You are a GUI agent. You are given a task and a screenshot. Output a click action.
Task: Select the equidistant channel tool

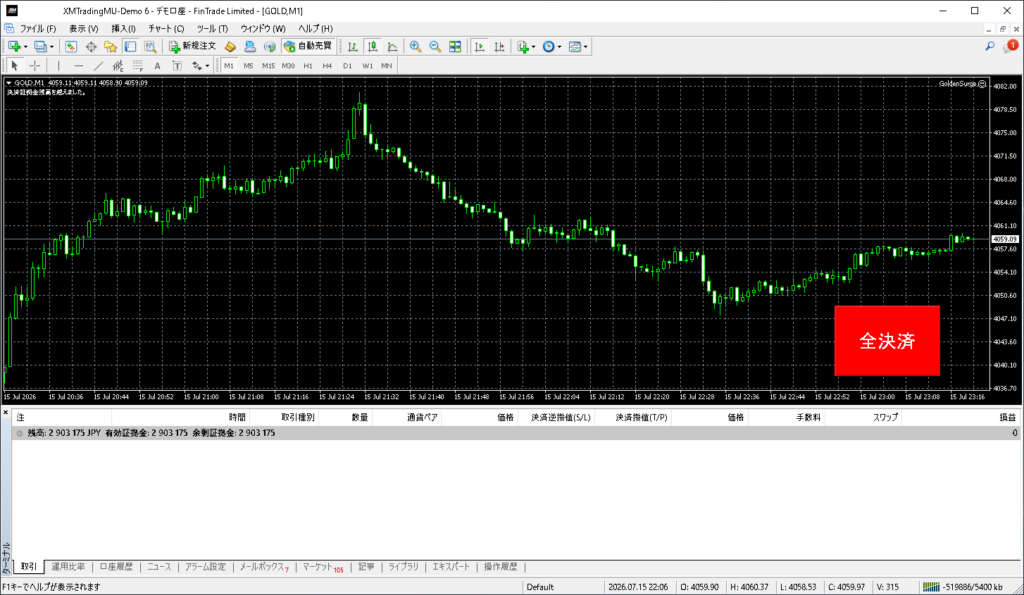pyautogui.click(x=118, y=65)
